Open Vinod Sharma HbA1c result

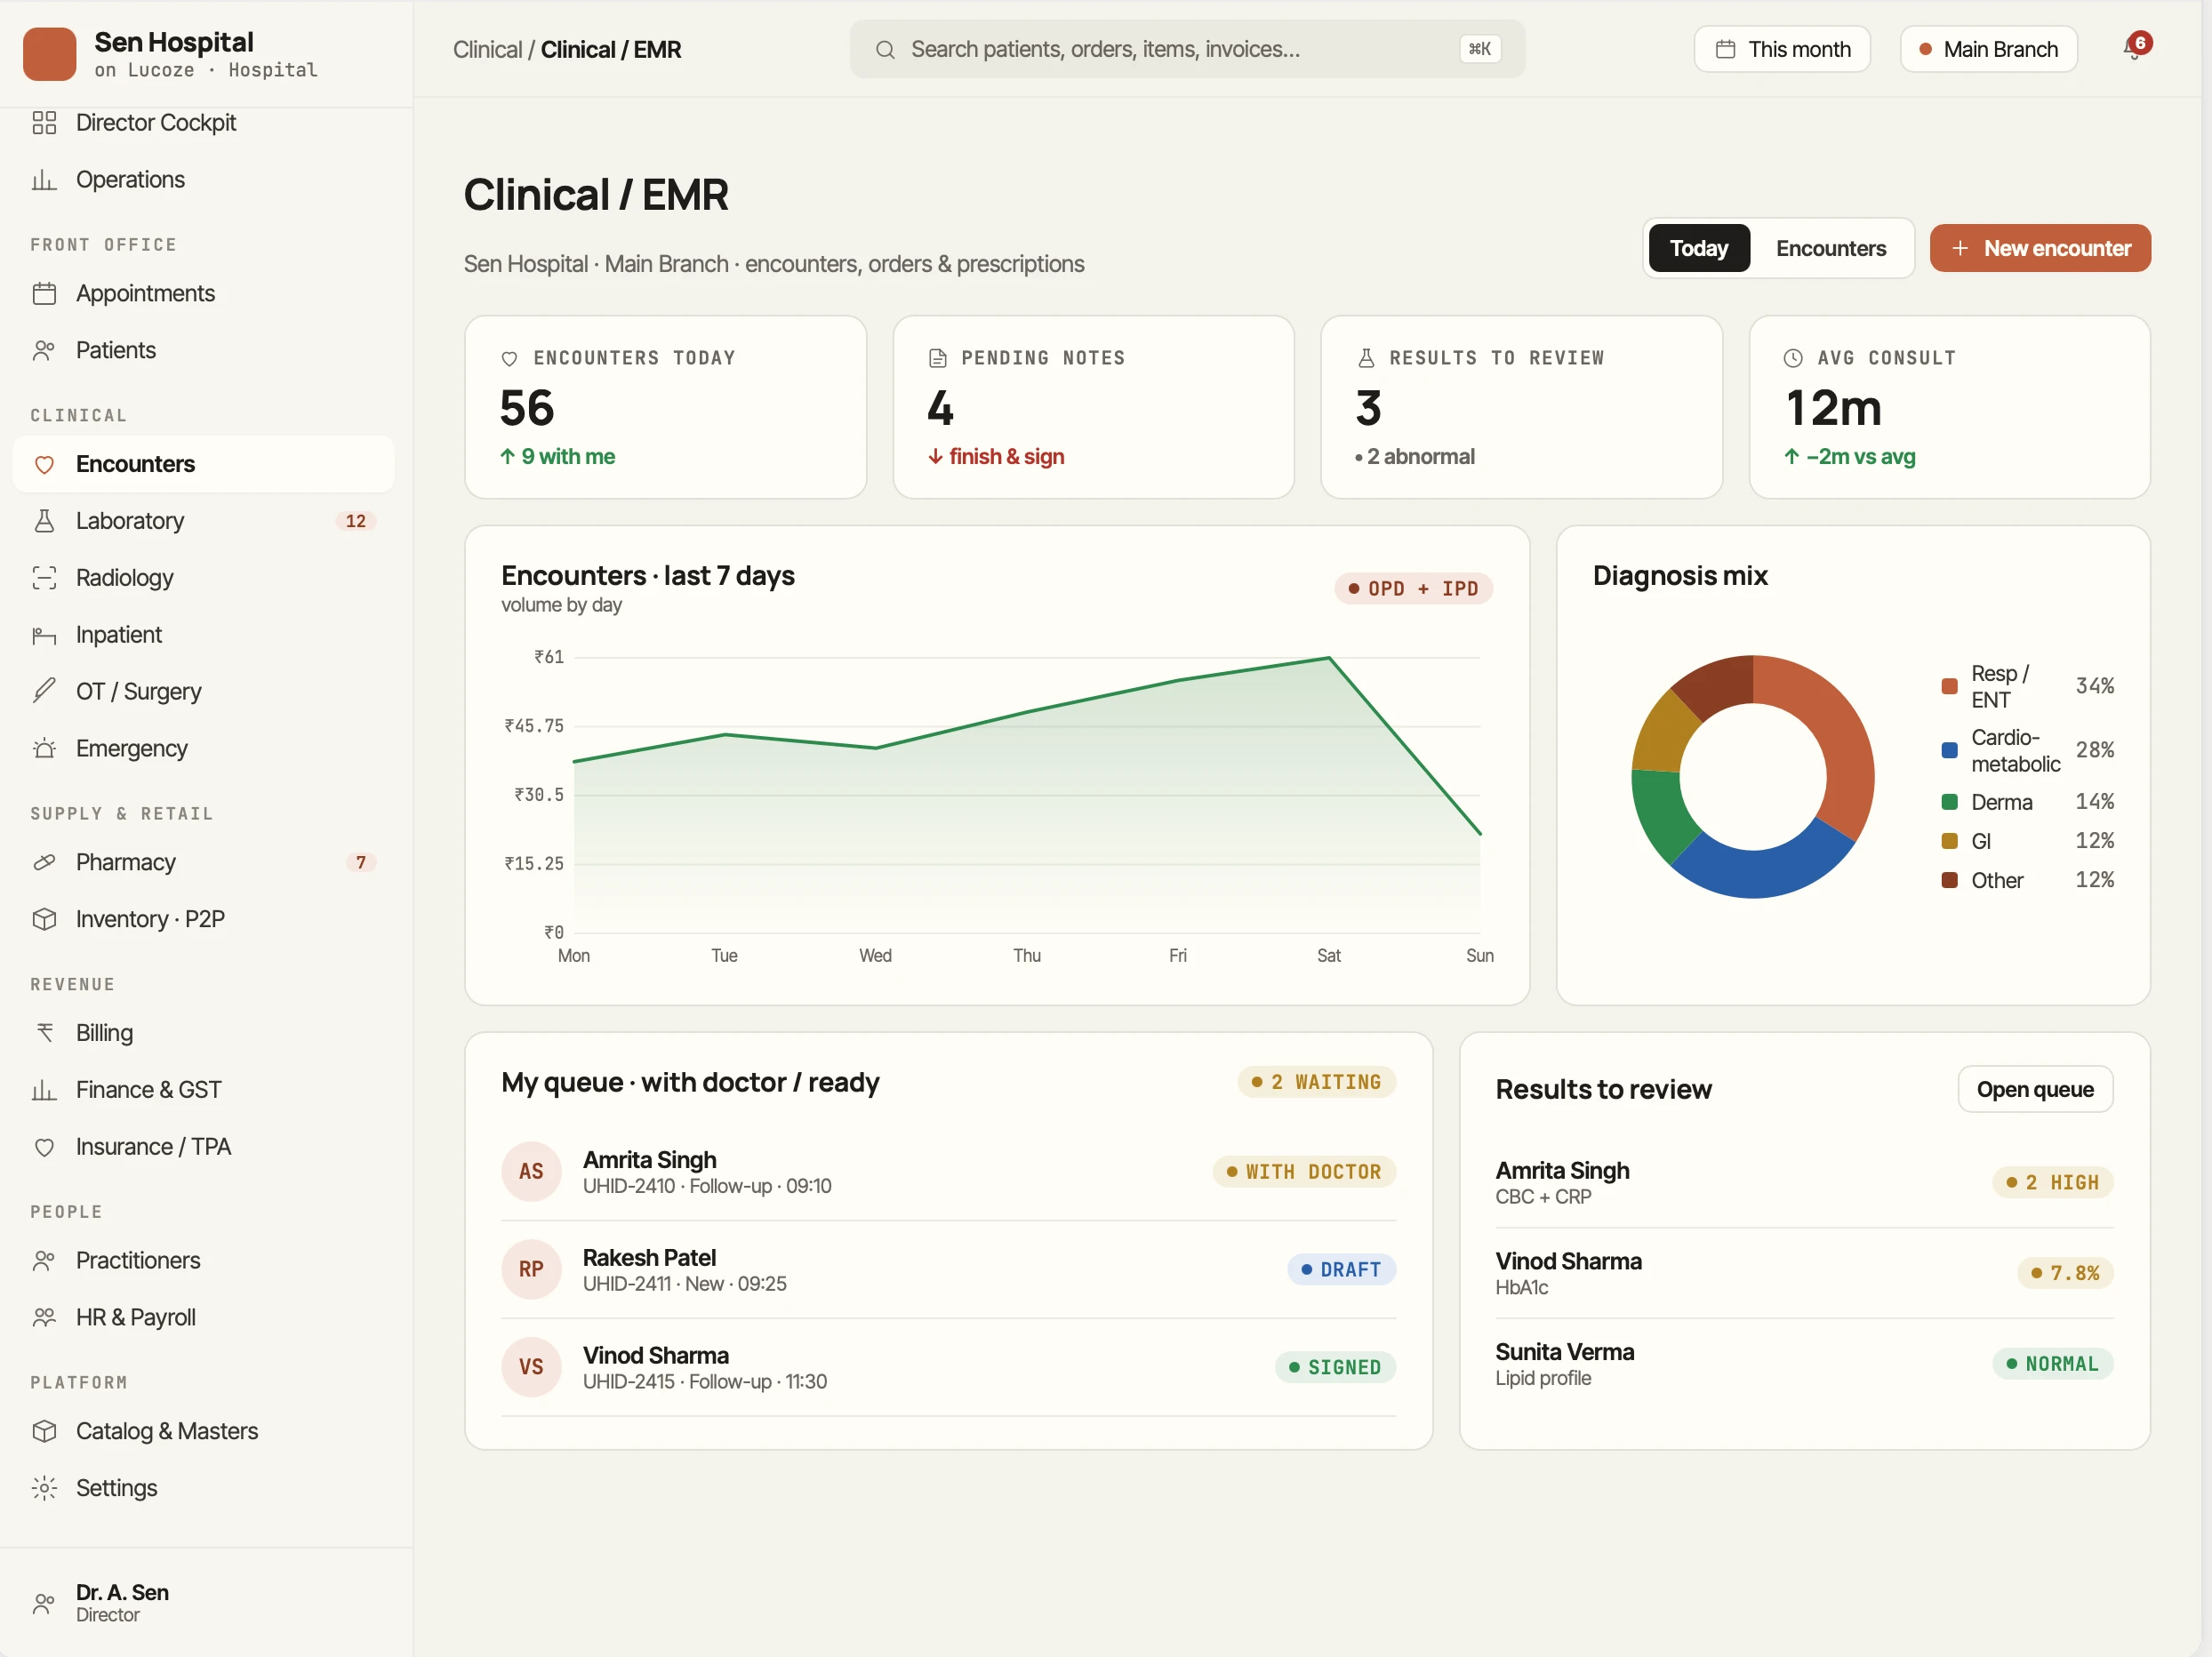[x=1805, y=1274]
